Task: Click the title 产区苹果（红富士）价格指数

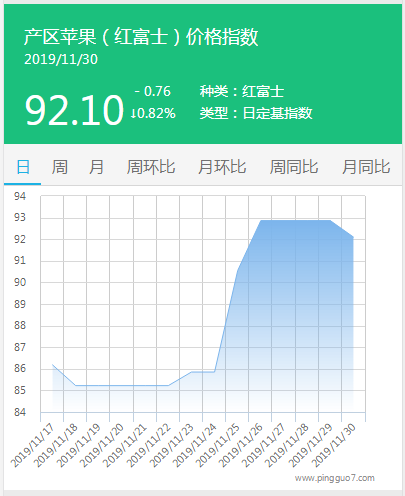Action: (x=141, y=36)
